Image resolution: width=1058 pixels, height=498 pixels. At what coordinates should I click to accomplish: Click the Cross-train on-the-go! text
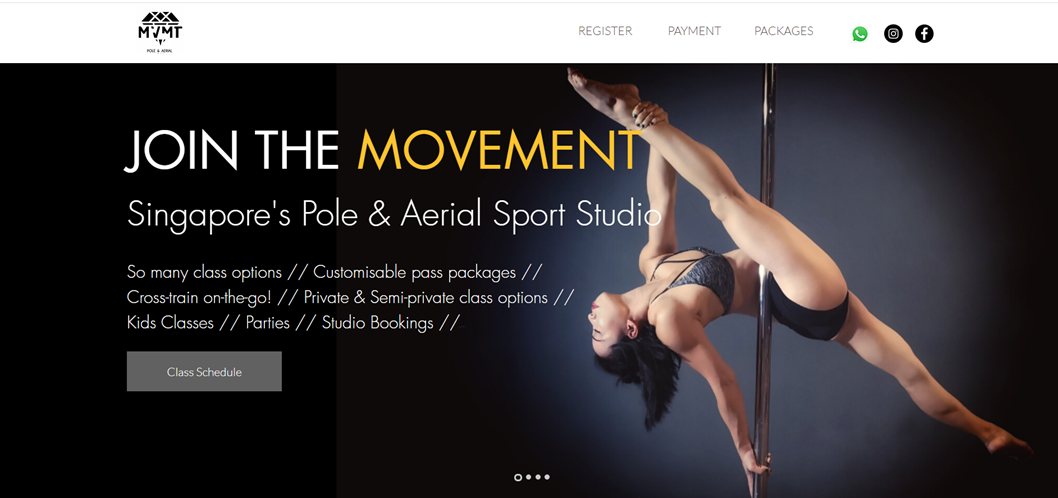click(x=199, y=298)
